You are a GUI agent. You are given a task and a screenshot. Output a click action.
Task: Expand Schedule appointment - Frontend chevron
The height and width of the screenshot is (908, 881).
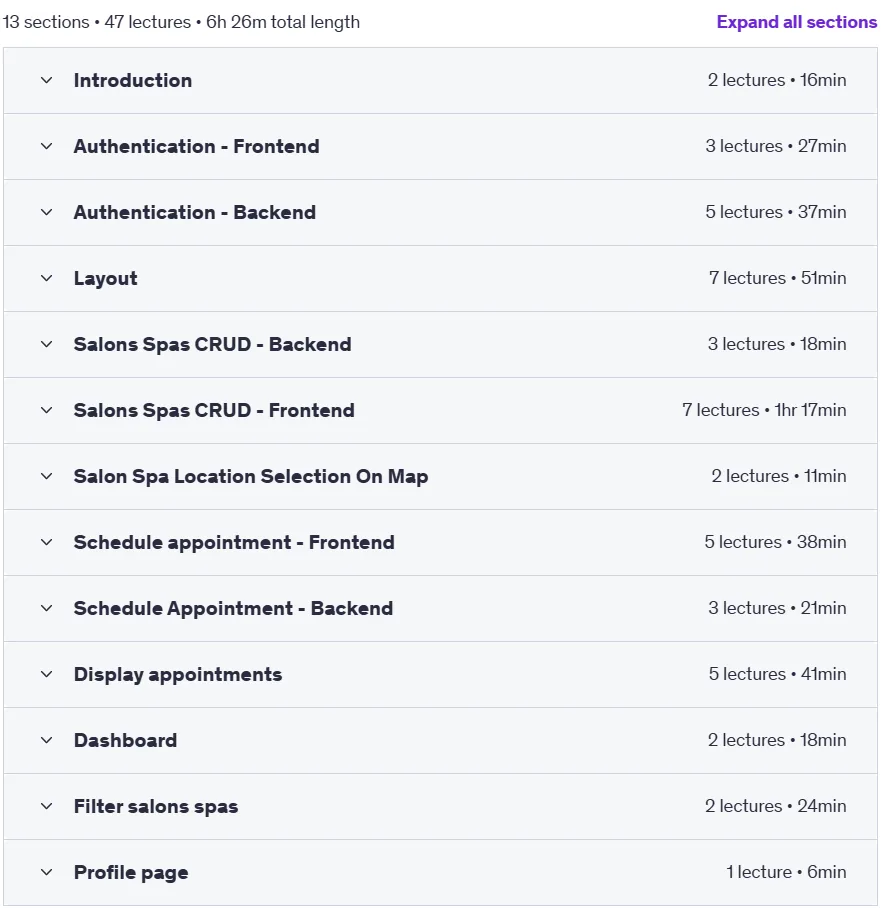pos(46,543)
